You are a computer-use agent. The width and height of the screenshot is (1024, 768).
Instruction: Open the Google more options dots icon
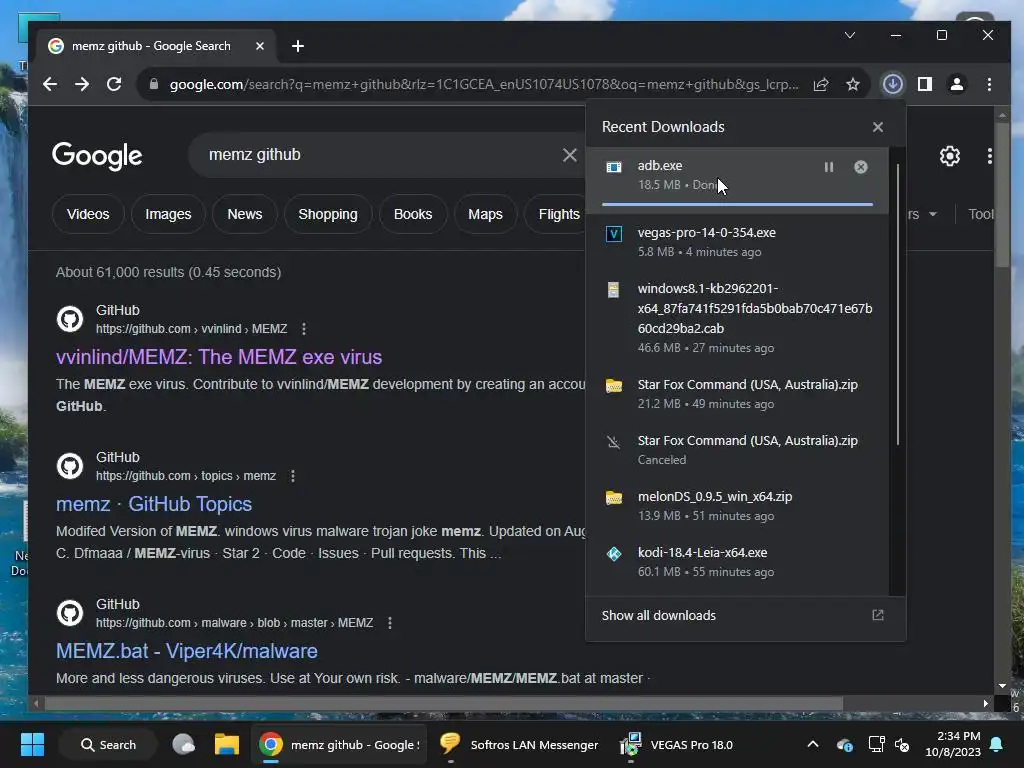pyautogui.click(x=990, y=155)
